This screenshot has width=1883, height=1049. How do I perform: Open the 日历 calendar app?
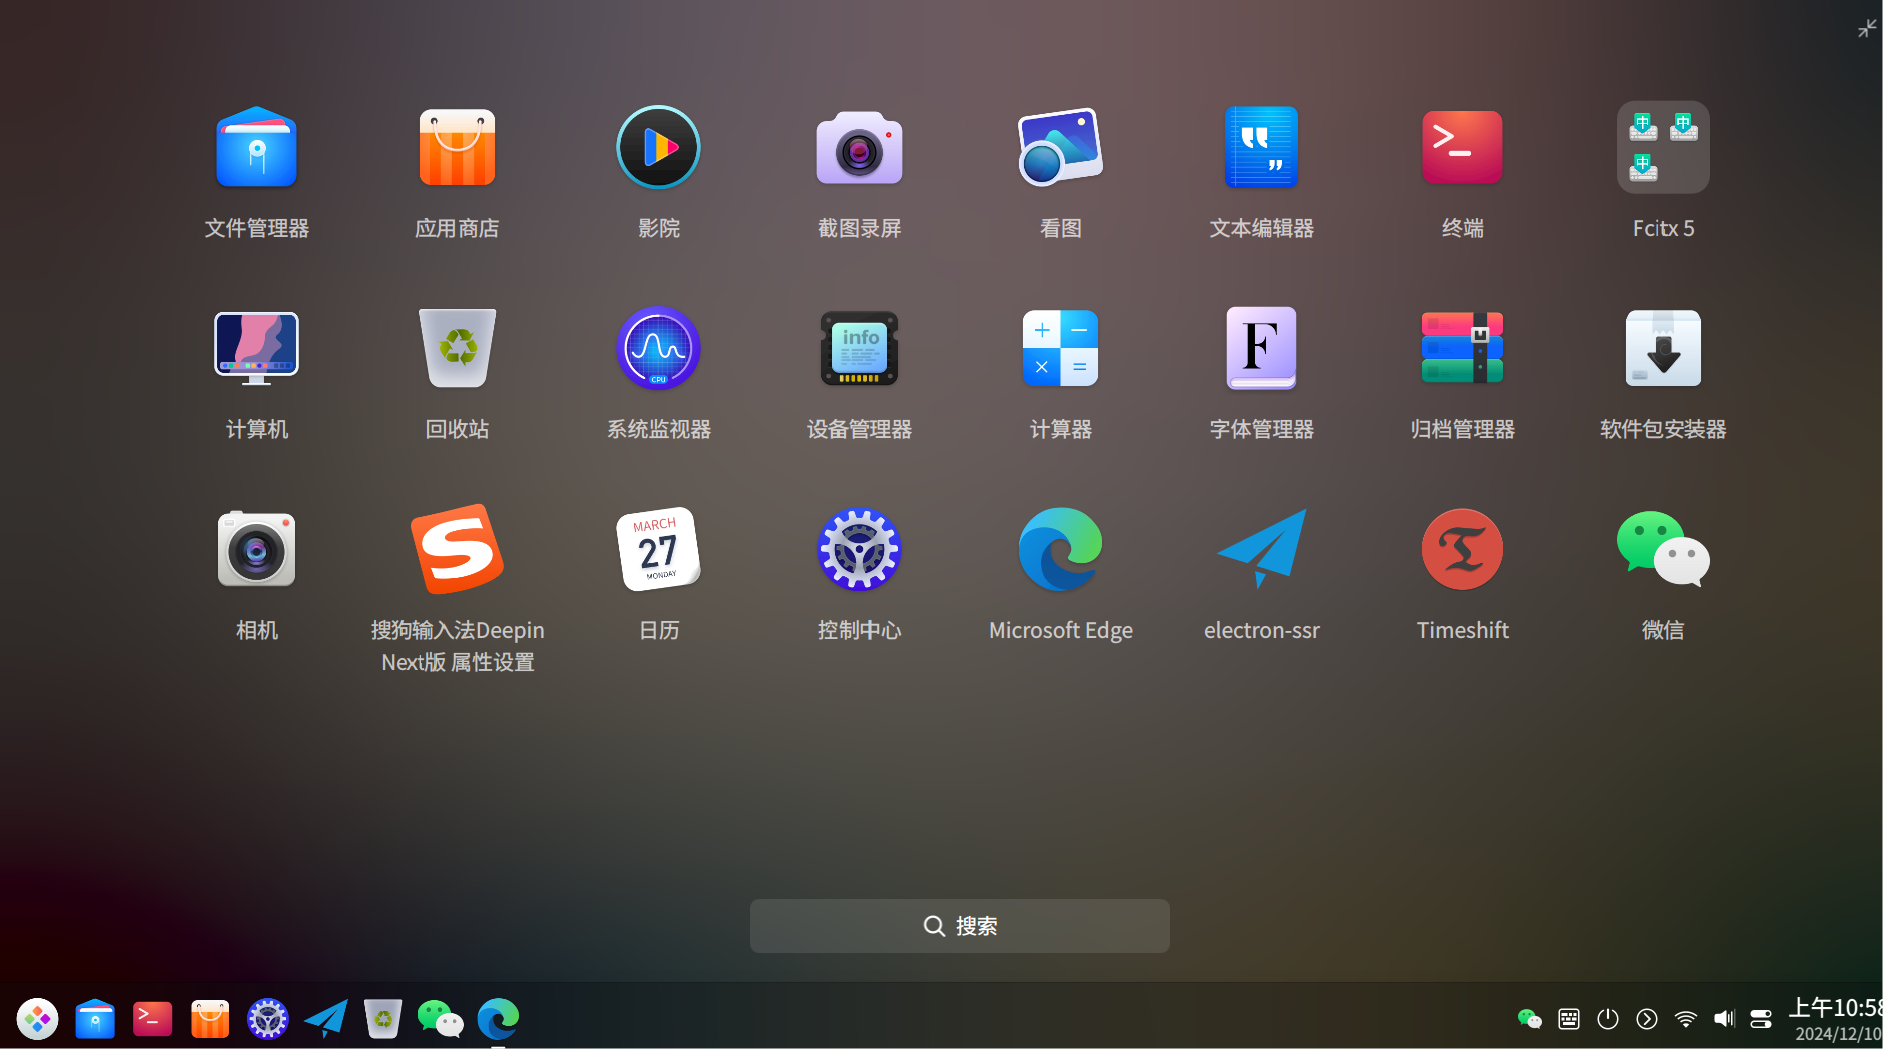pos(658,549)
